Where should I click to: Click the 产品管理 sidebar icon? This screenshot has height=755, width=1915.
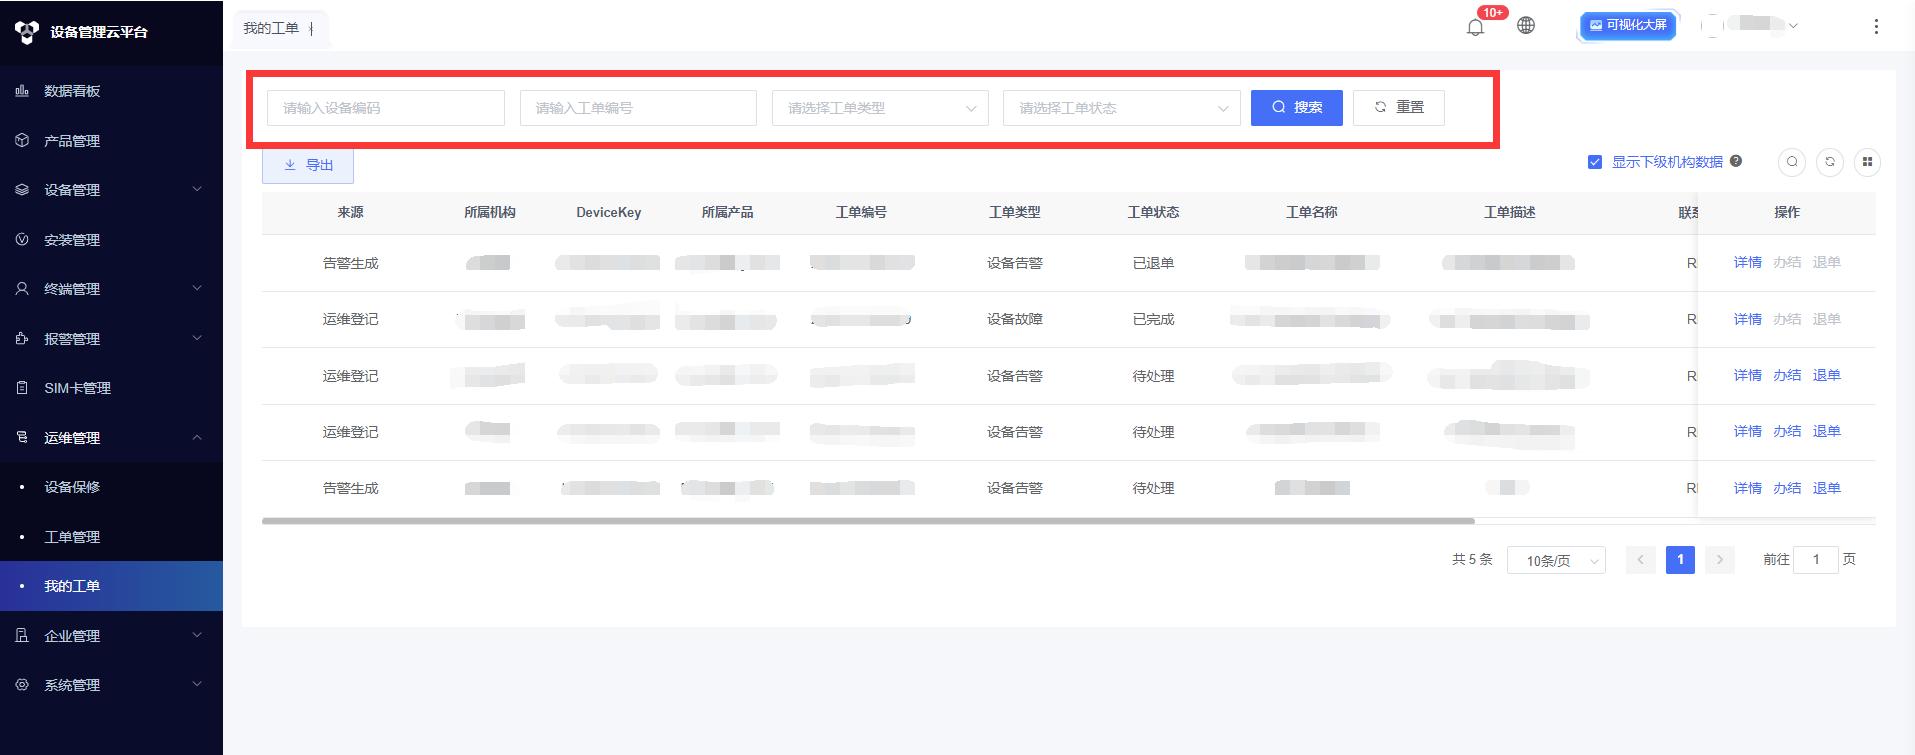click(22, 141)
